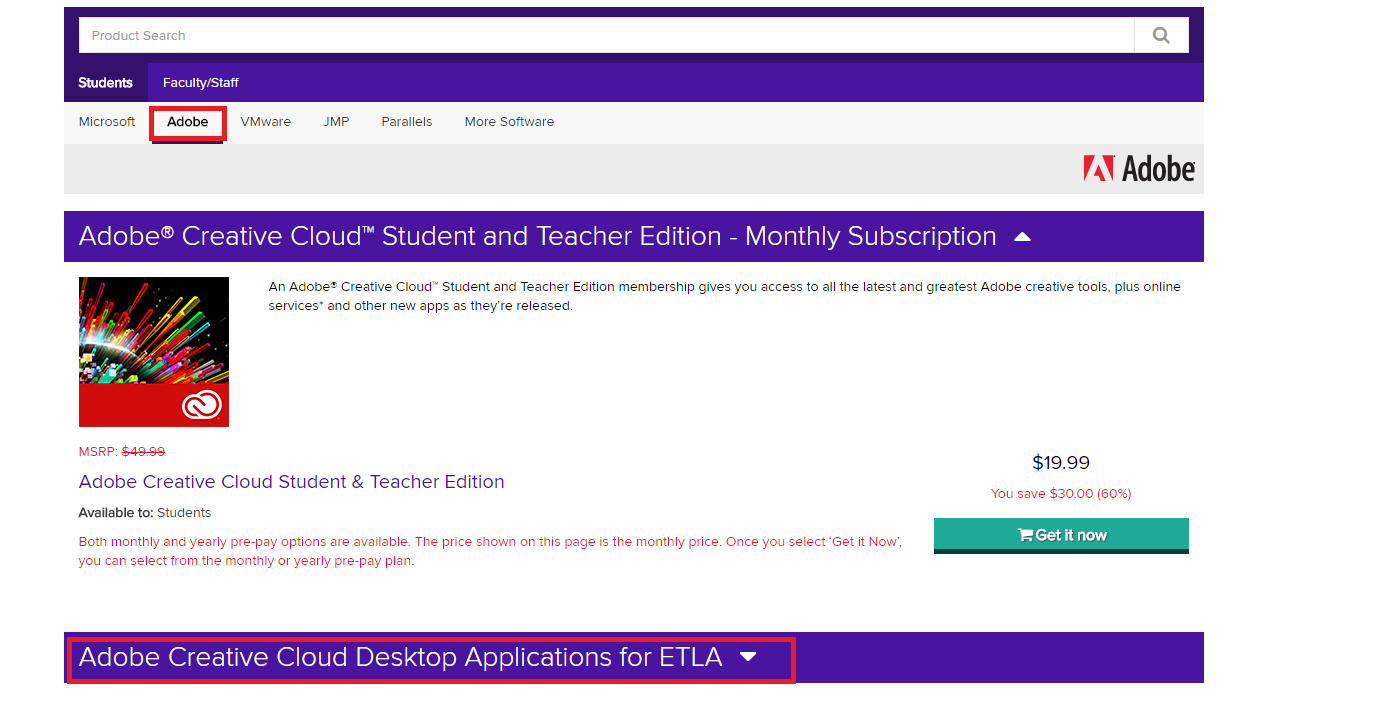Screen dimensions: 1373x706
Task: Open Adobe Creative Cloud Student & Teacher Edition link
Action: tap(291, 482)
